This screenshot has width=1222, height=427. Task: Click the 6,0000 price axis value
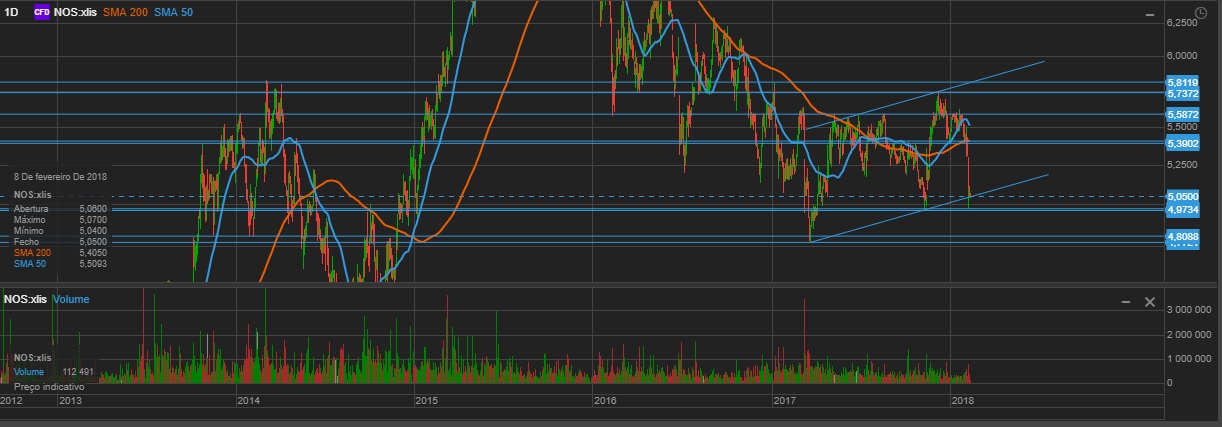tap(1183, 56)
